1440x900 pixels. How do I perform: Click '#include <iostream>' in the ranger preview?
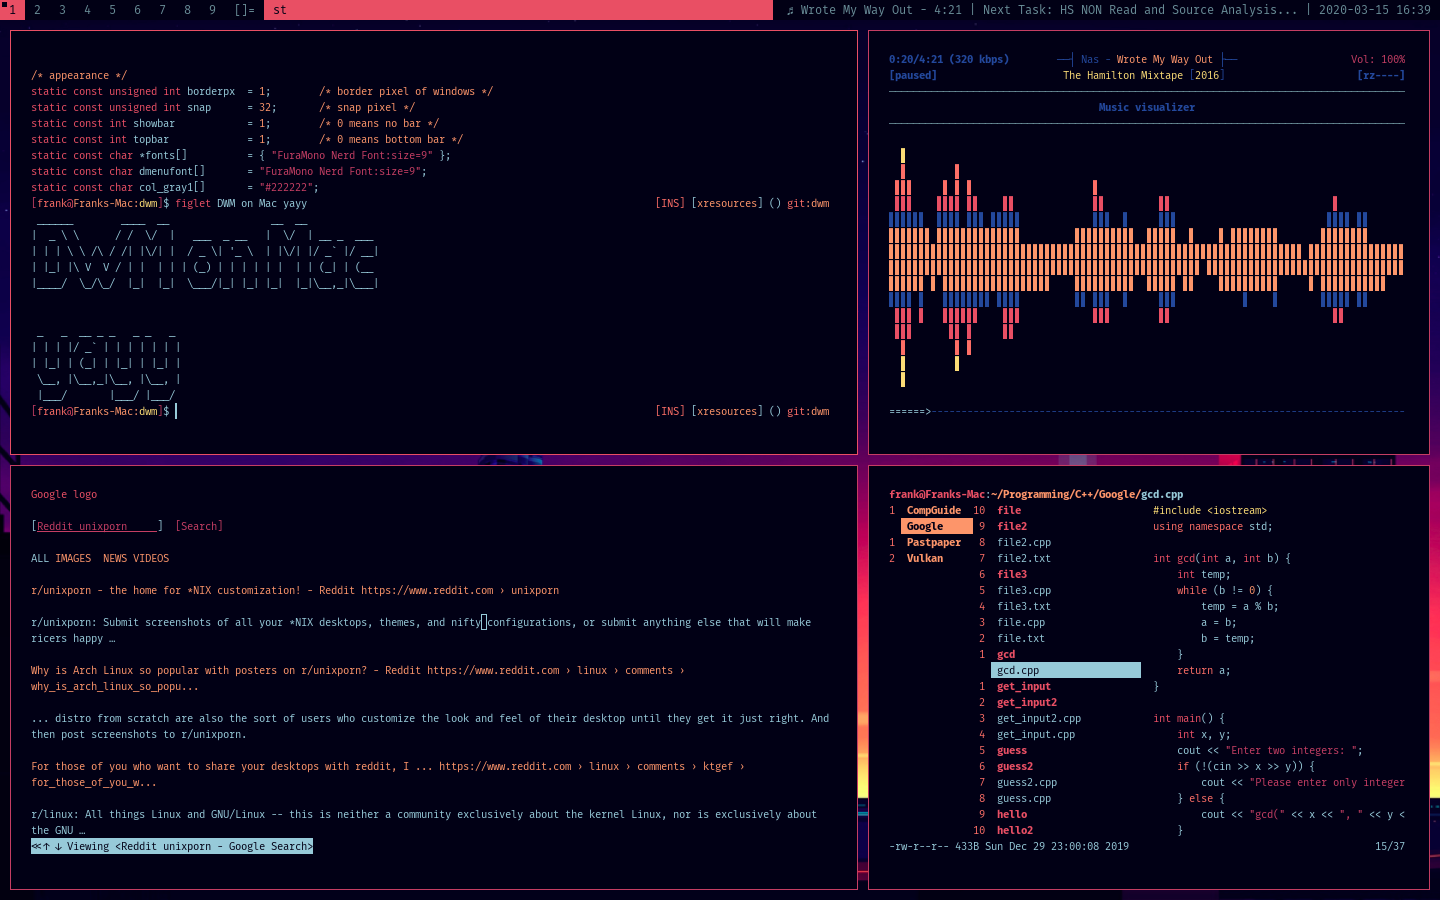1210,510
